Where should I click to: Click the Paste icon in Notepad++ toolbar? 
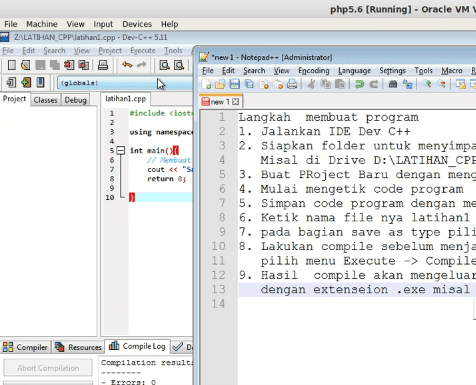(340, 84)
